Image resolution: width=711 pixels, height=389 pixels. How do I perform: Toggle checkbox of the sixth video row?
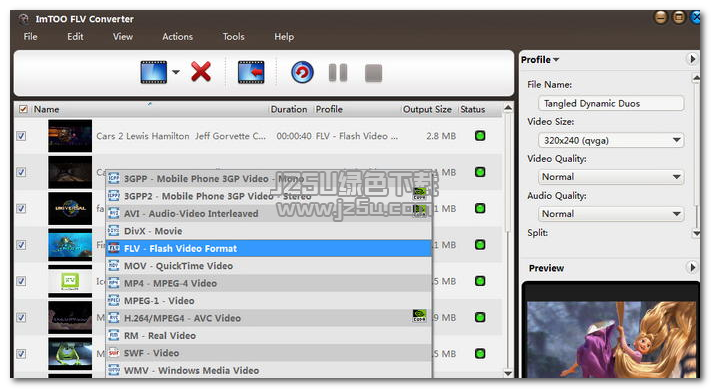coord(21,317)
